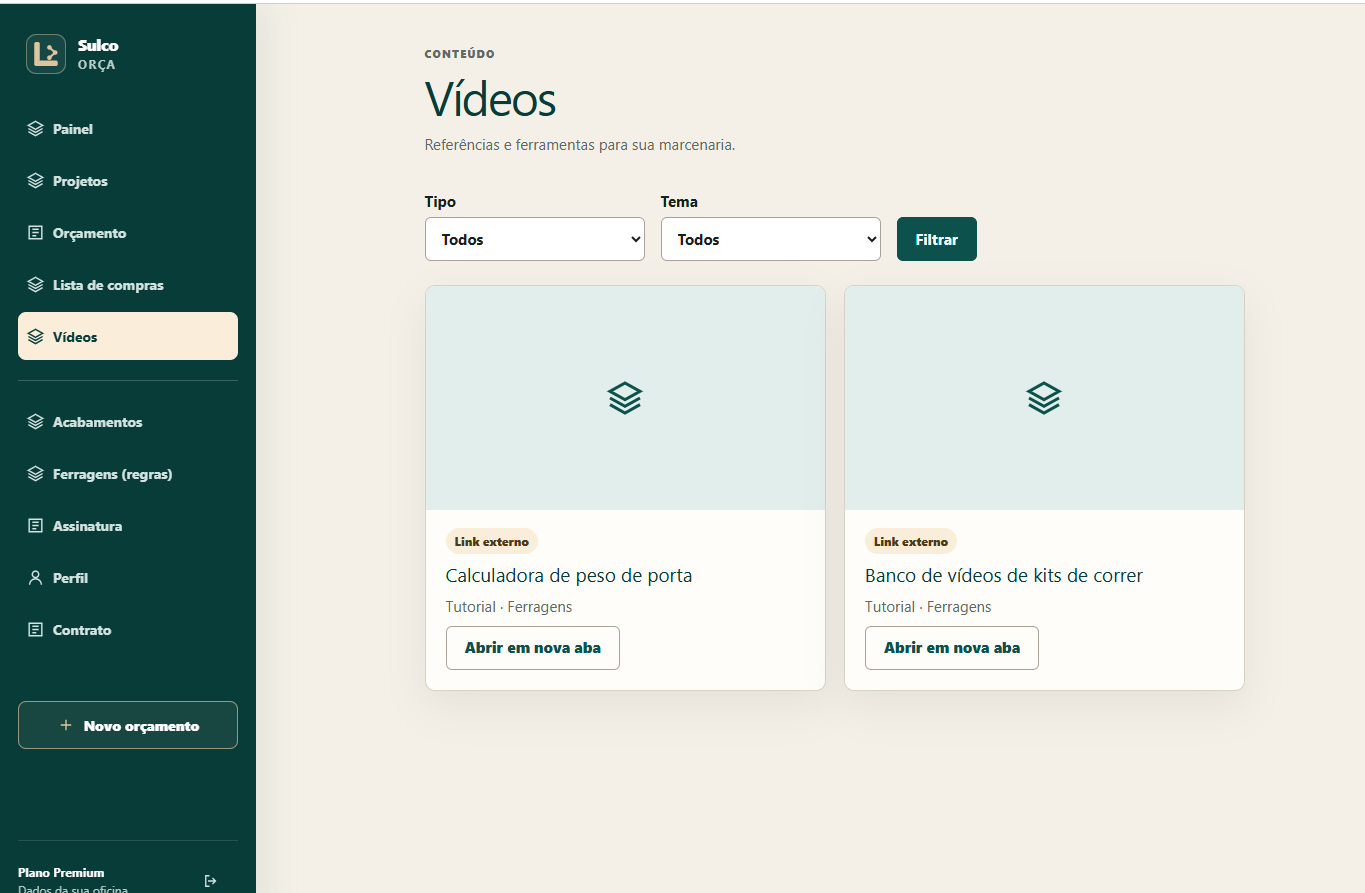This screenshot has width=1365, height=893.
Task: Click the layers icon beside Ferragens (regras)
Action: pyautogui.click(x=36, y=474)
